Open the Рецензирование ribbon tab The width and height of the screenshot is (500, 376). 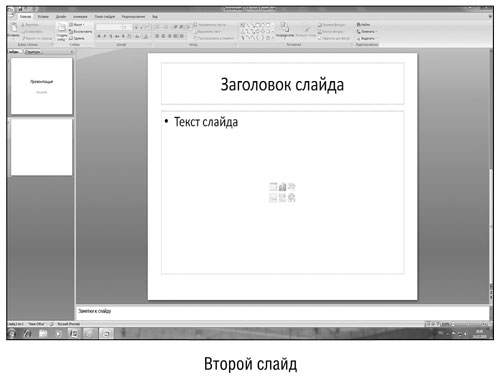(133, 17)
